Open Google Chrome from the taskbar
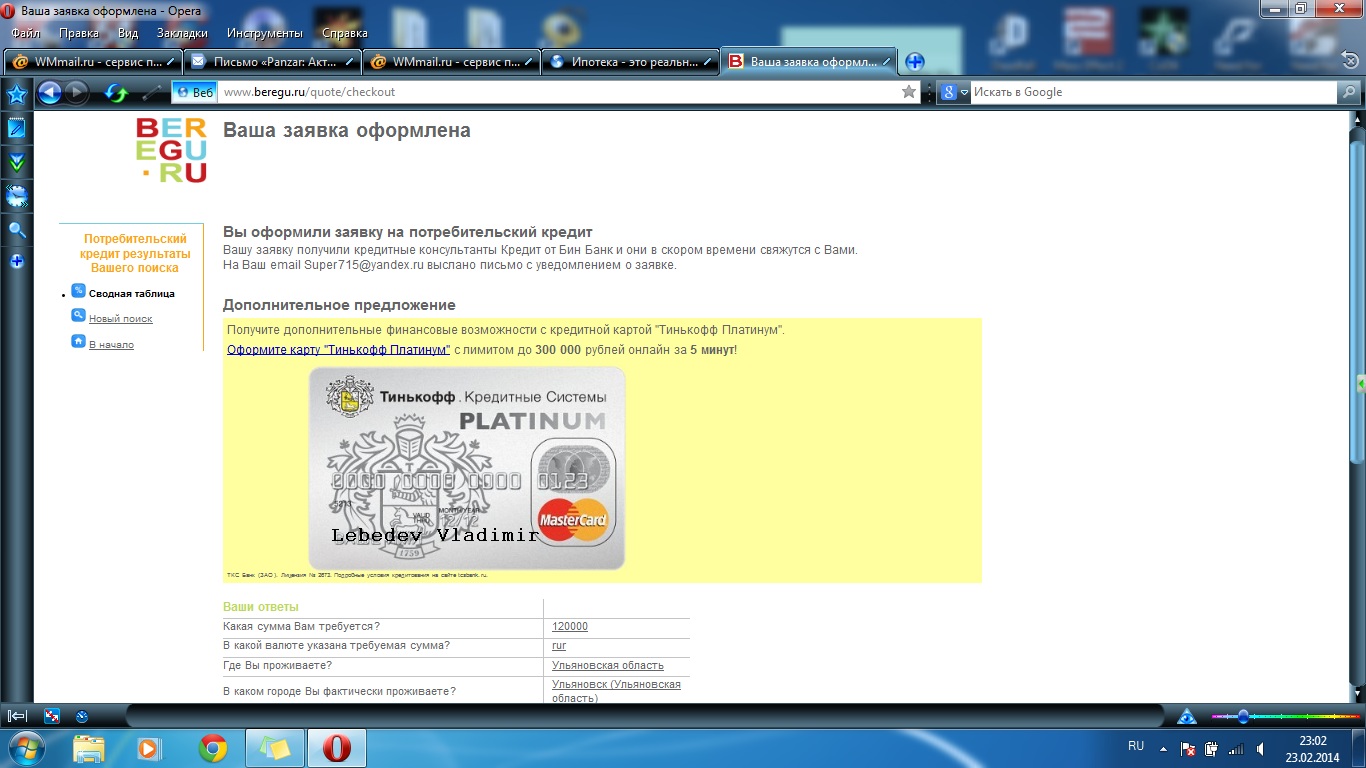 [212, 748]
